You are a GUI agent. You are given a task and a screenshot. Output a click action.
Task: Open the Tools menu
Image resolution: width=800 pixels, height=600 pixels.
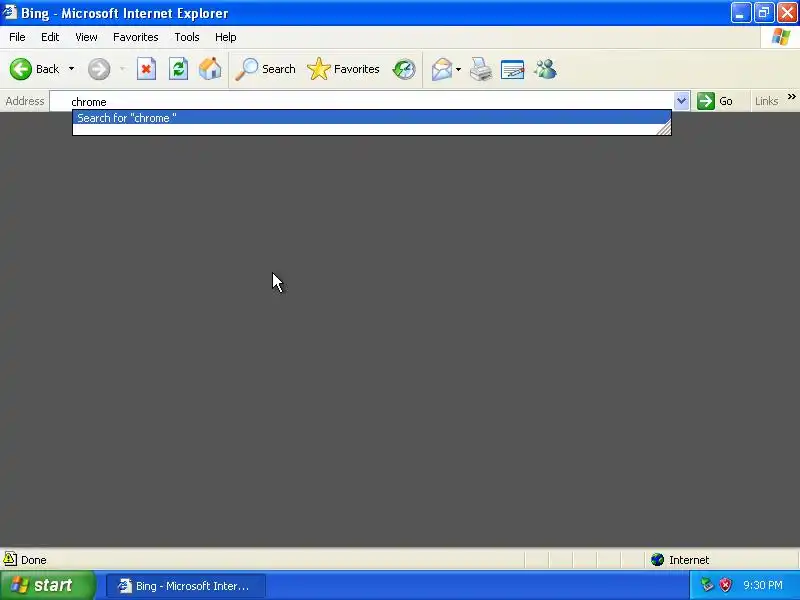point(187,37)
